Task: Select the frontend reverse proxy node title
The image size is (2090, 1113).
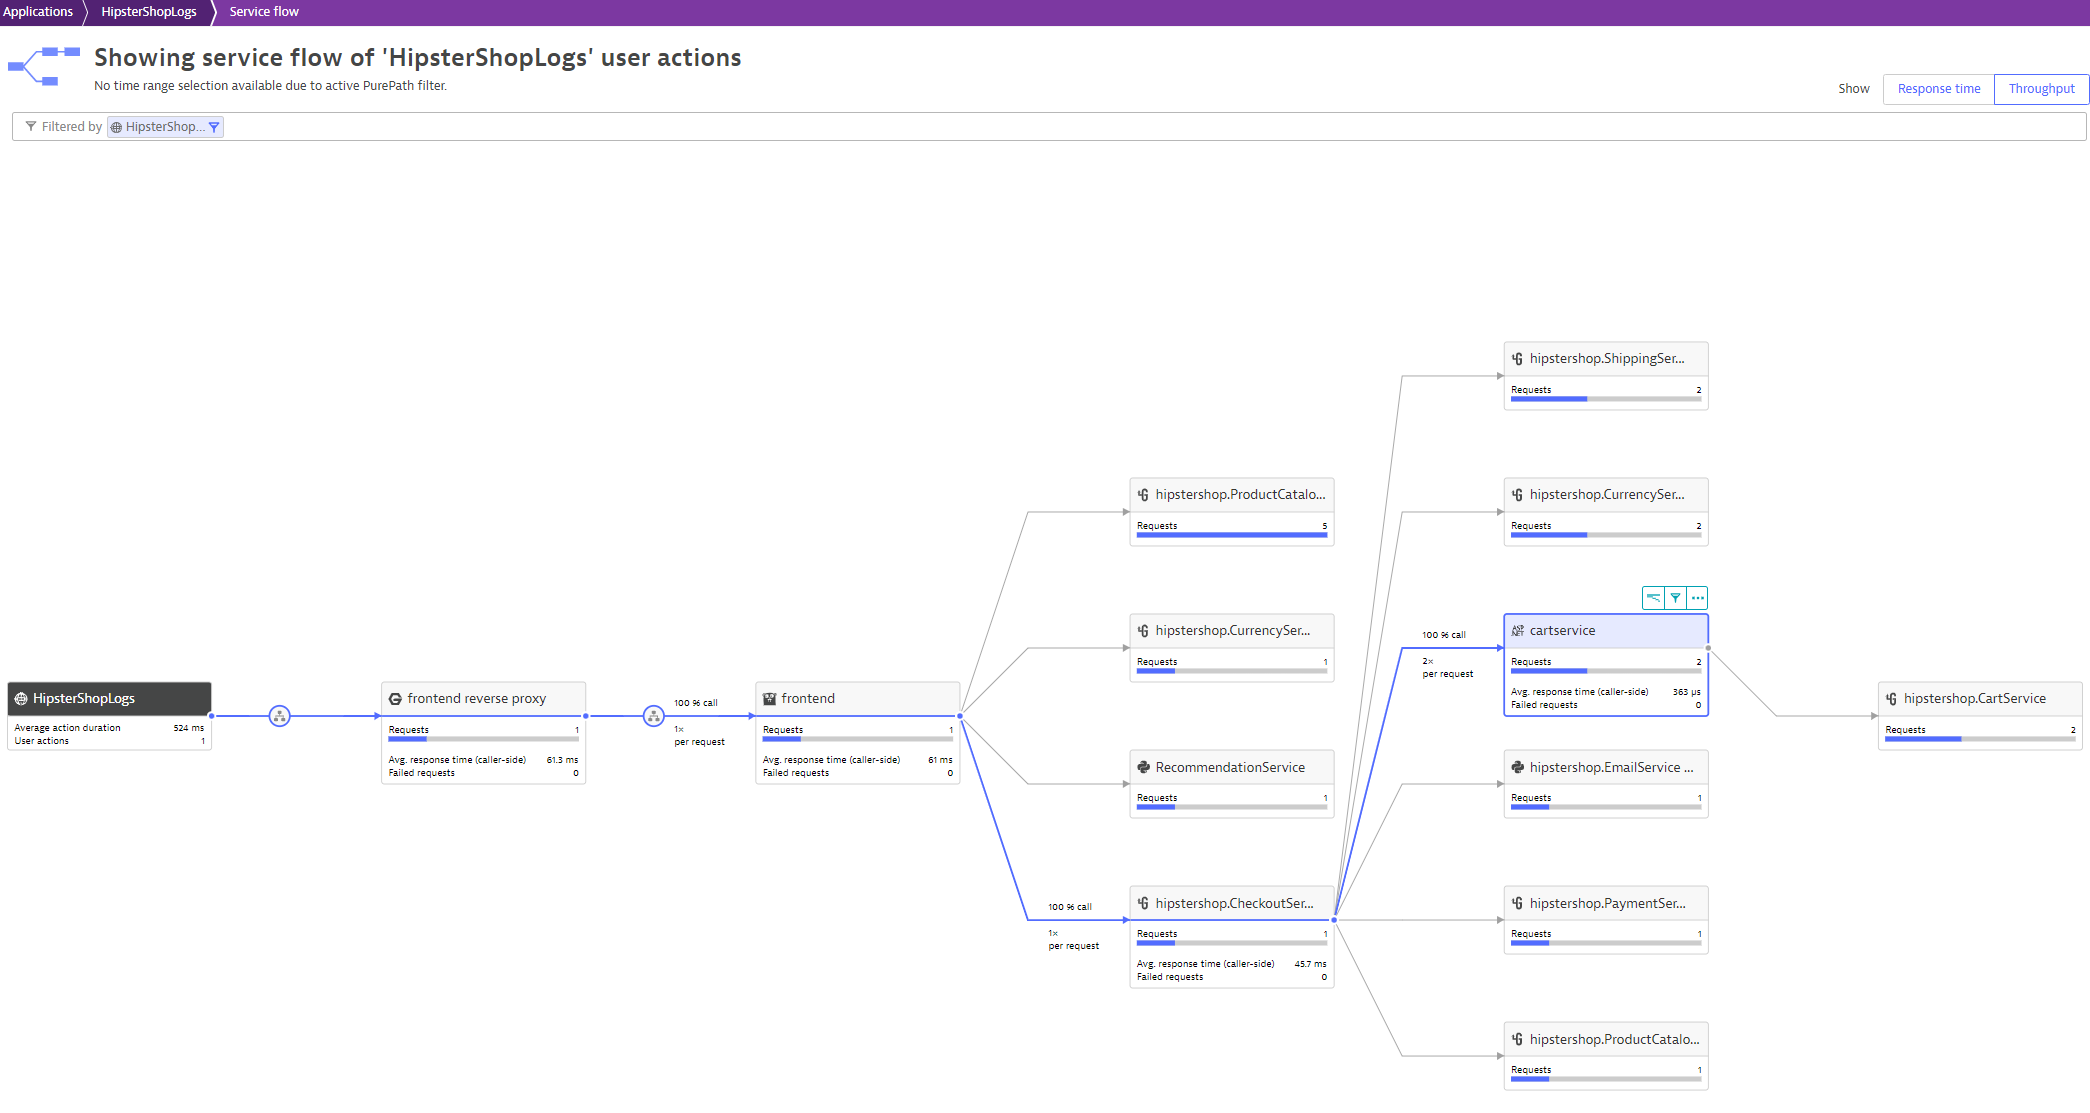Action: 477,699
